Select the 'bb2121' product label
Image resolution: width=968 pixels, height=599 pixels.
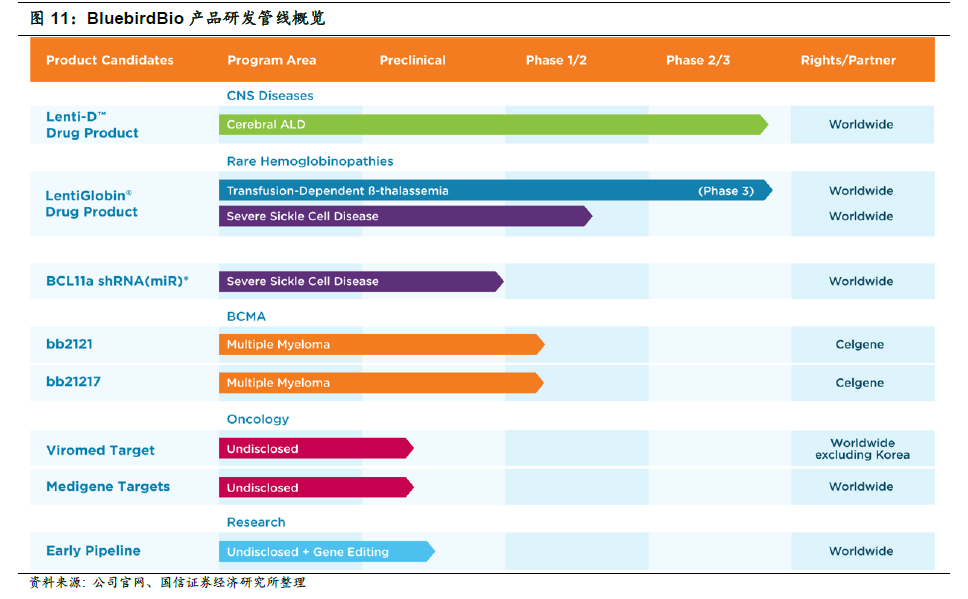point(69,344)
